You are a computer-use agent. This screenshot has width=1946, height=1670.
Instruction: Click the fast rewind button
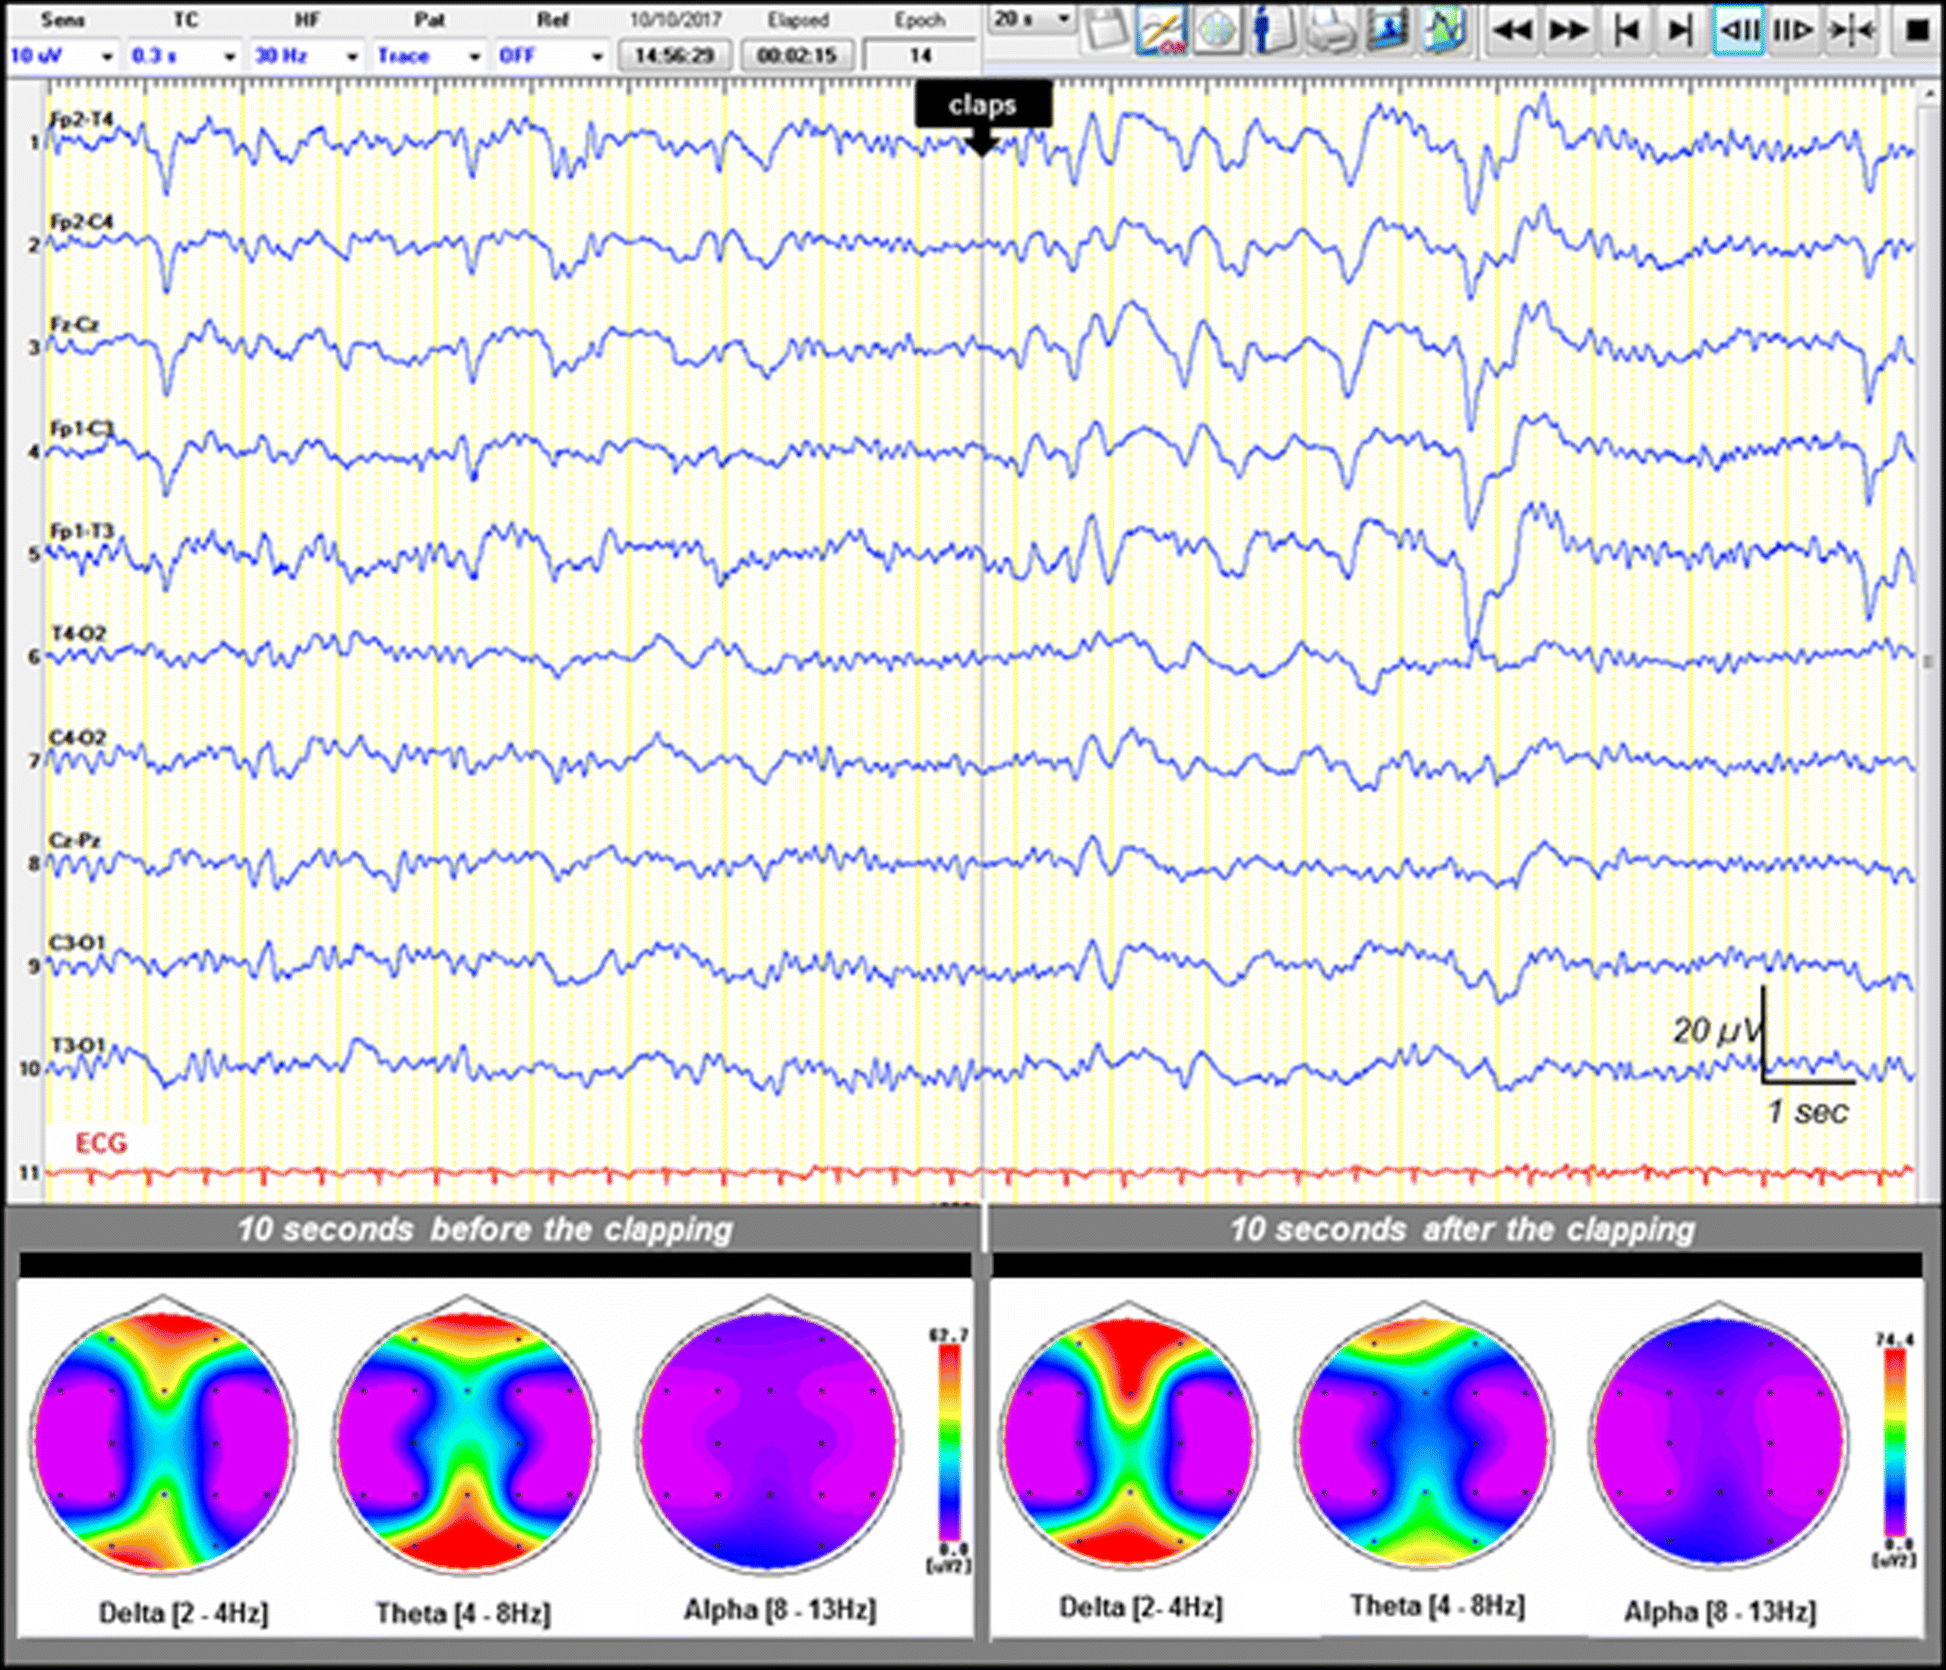1513,30
